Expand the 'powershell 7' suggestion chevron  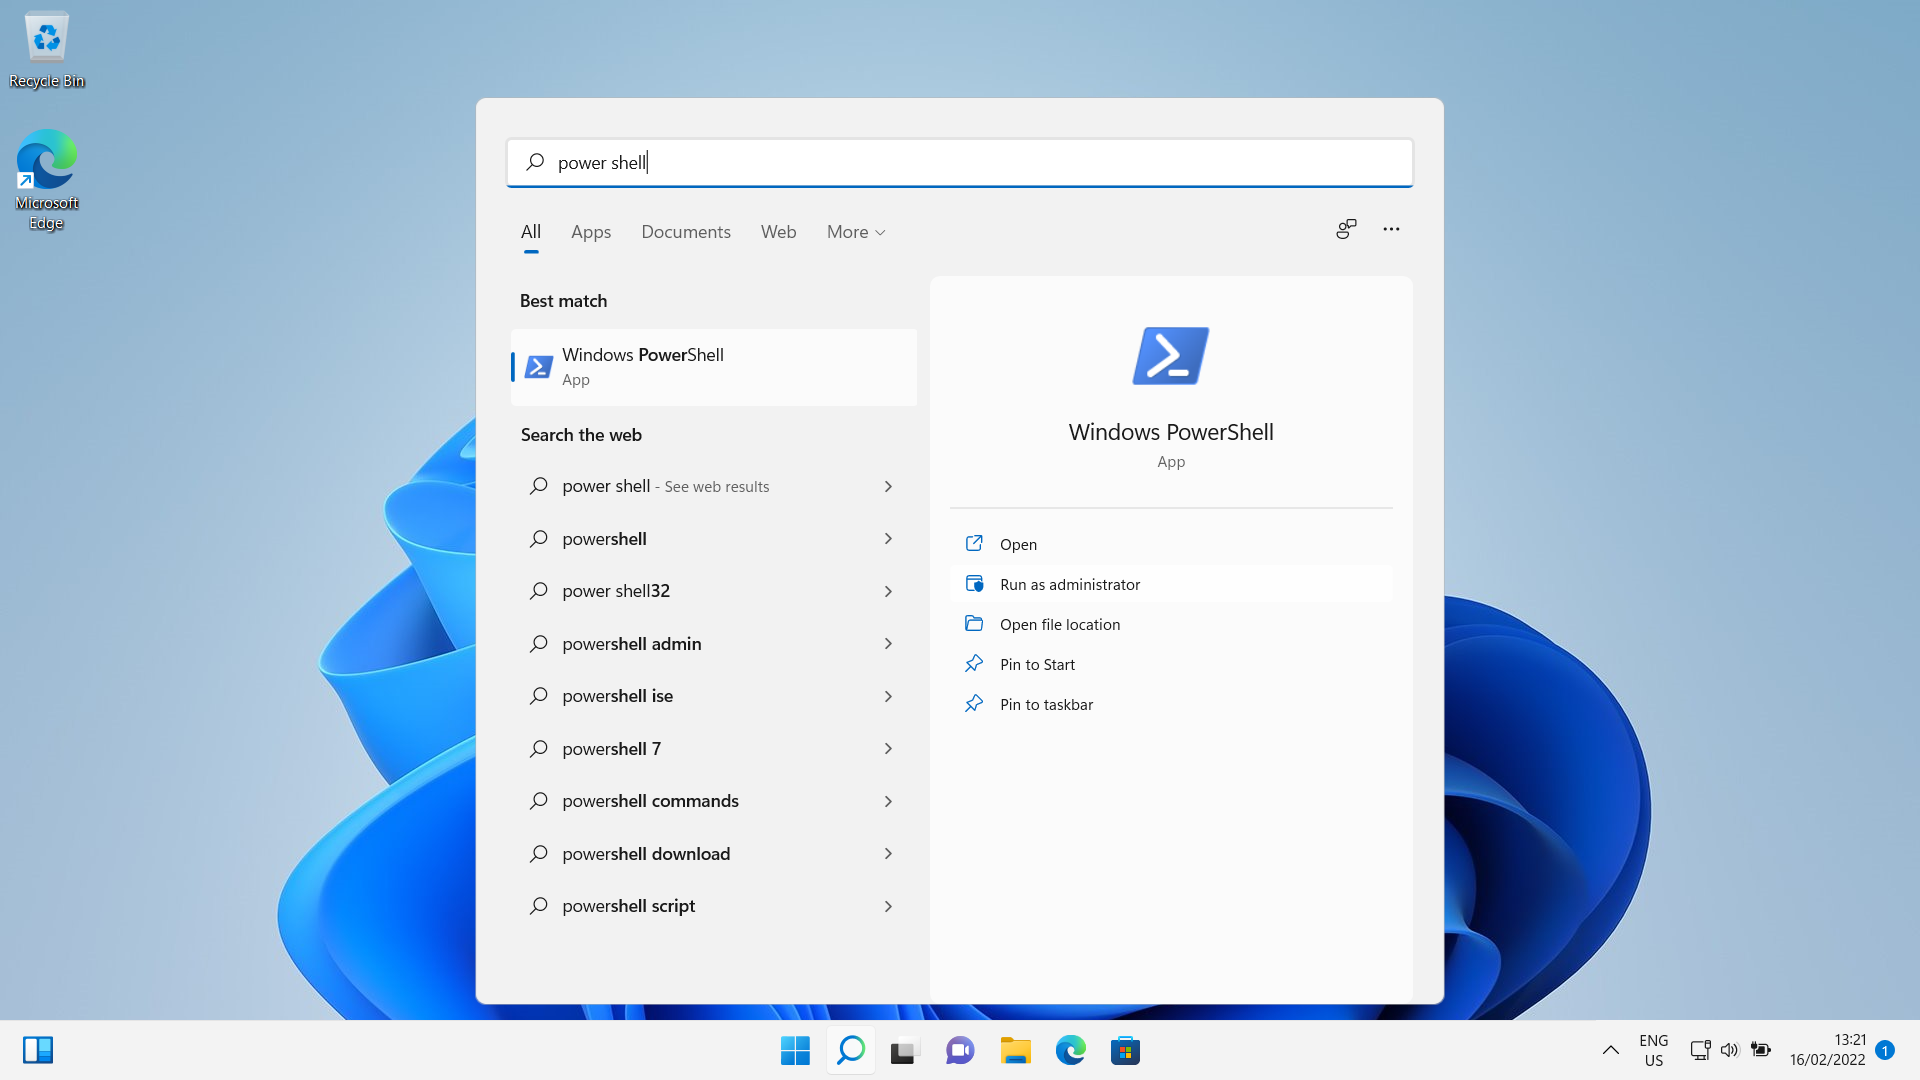click(888, 749)
